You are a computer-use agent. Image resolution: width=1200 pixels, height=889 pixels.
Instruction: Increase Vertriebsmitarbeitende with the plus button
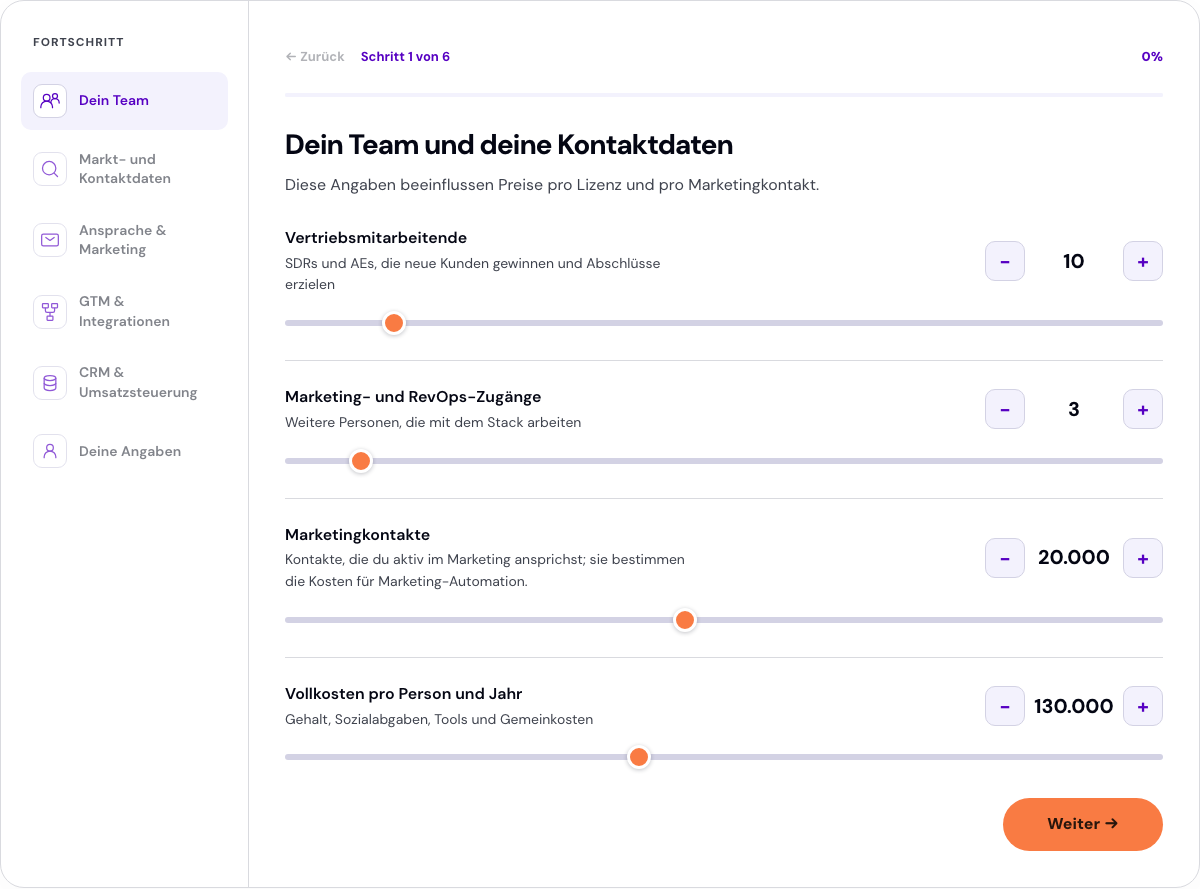(1143, 262)
